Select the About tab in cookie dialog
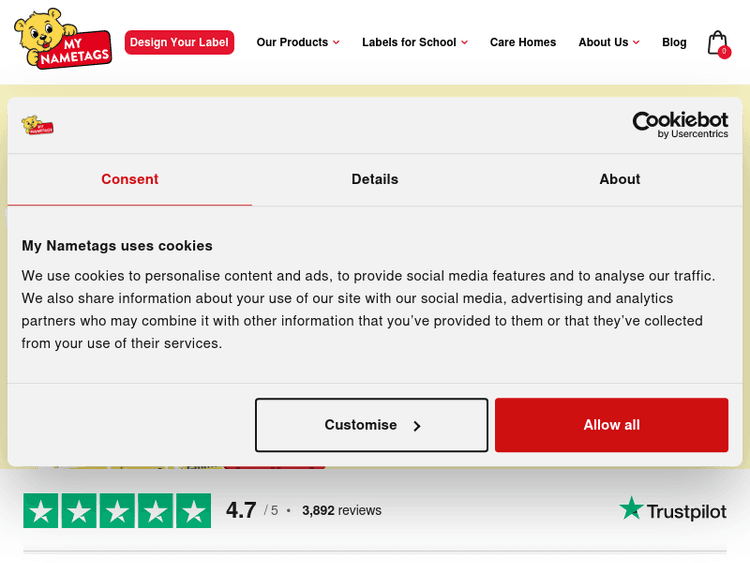 tap(619, 179)
